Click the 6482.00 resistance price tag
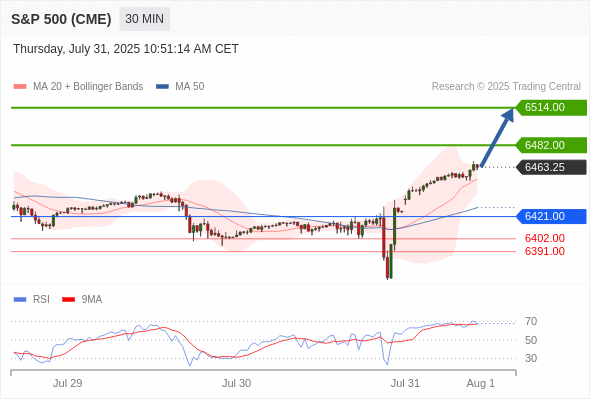The image size is (590, 400). coord(550,145)
